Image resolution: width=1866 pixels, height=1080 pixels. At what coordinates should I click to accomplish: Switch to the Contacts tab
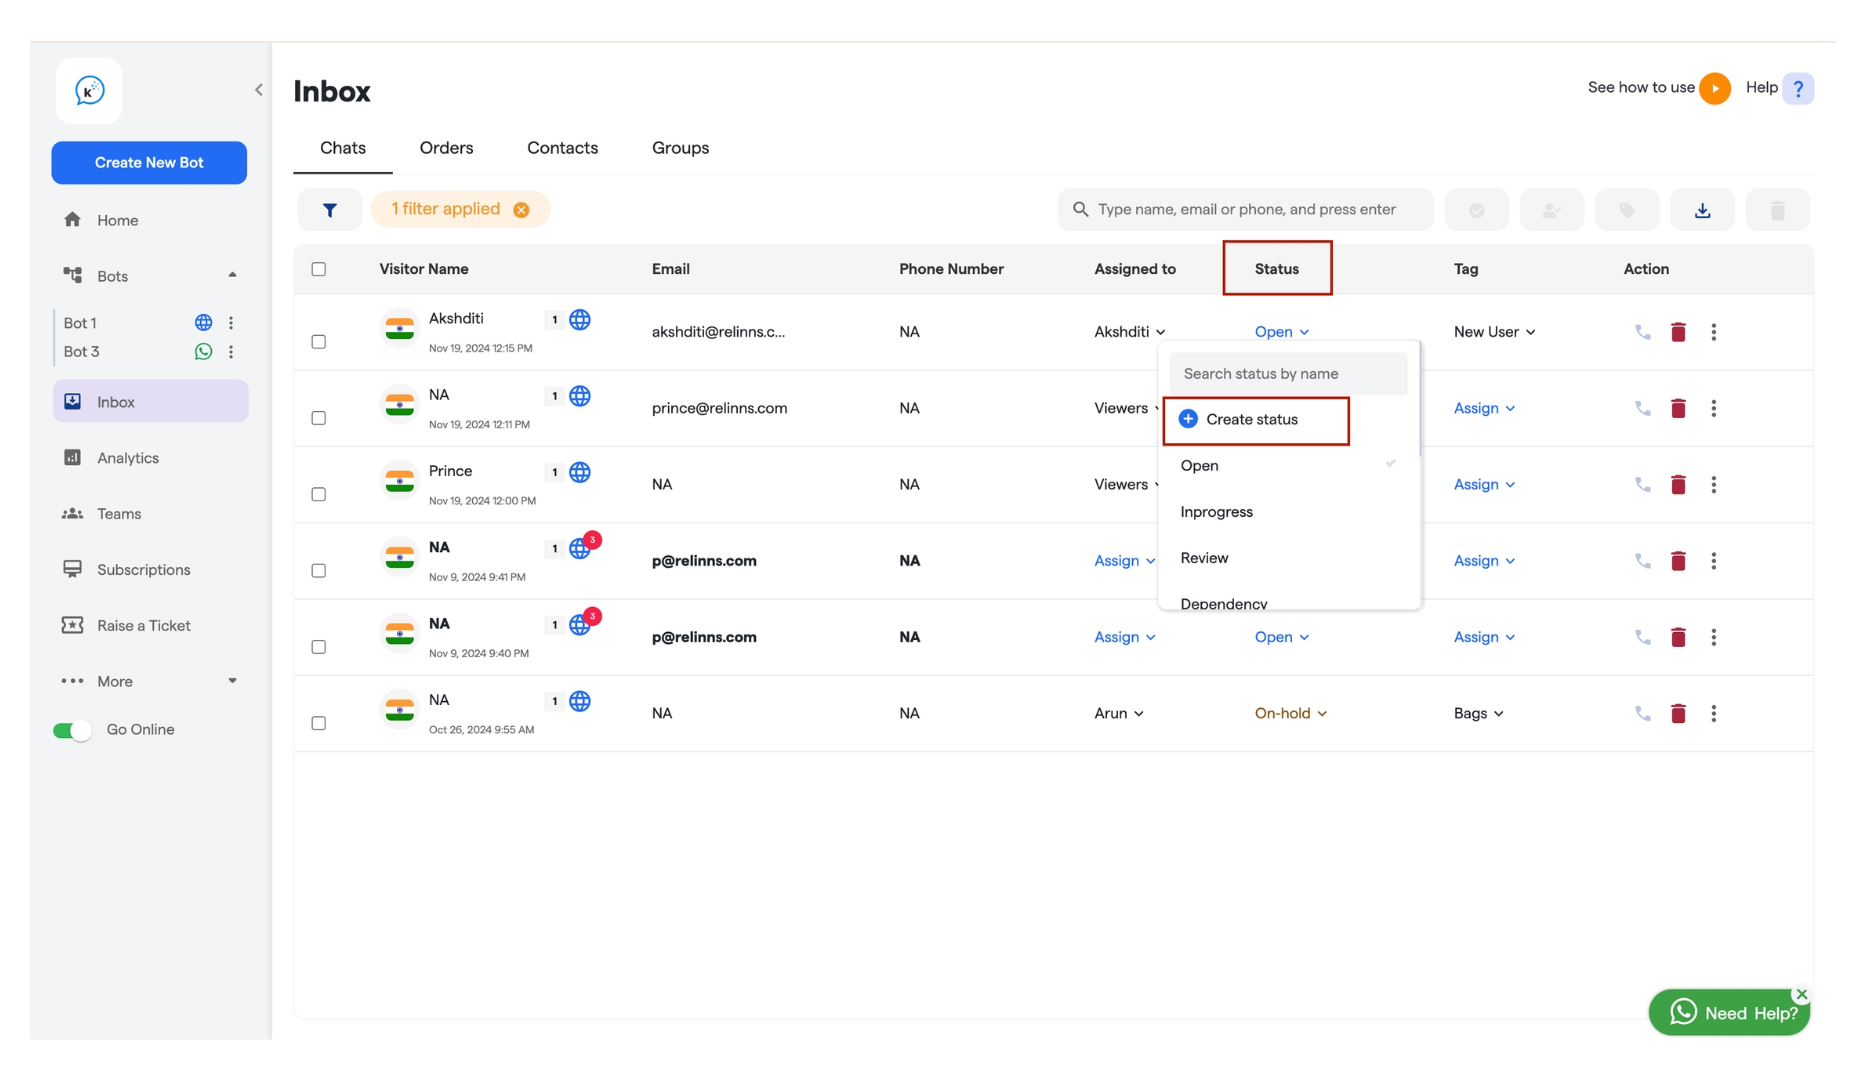[x=562, y=148]
